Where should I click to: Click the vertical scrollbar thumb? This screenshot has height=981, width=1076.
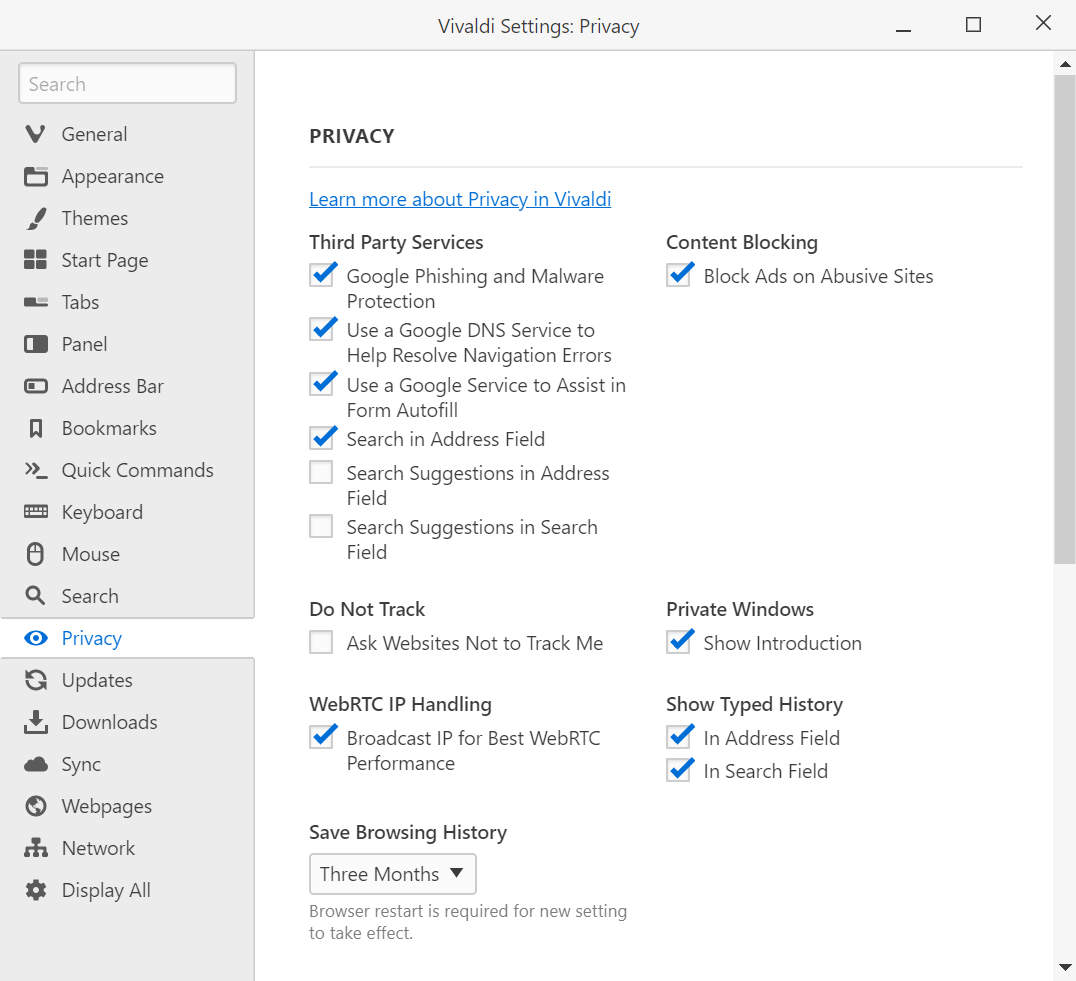pyautogui.click(x=1065, y=319)
